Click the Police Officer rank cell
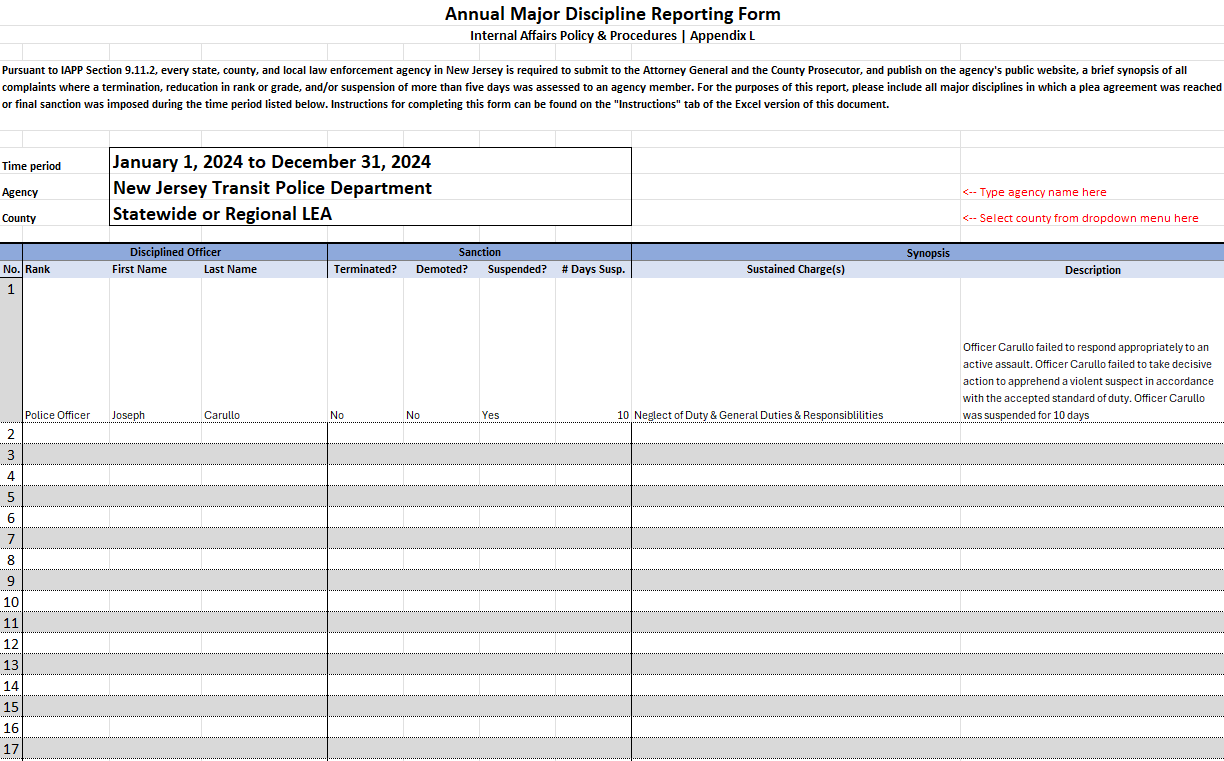1224x761 pixels. (66, 350)
